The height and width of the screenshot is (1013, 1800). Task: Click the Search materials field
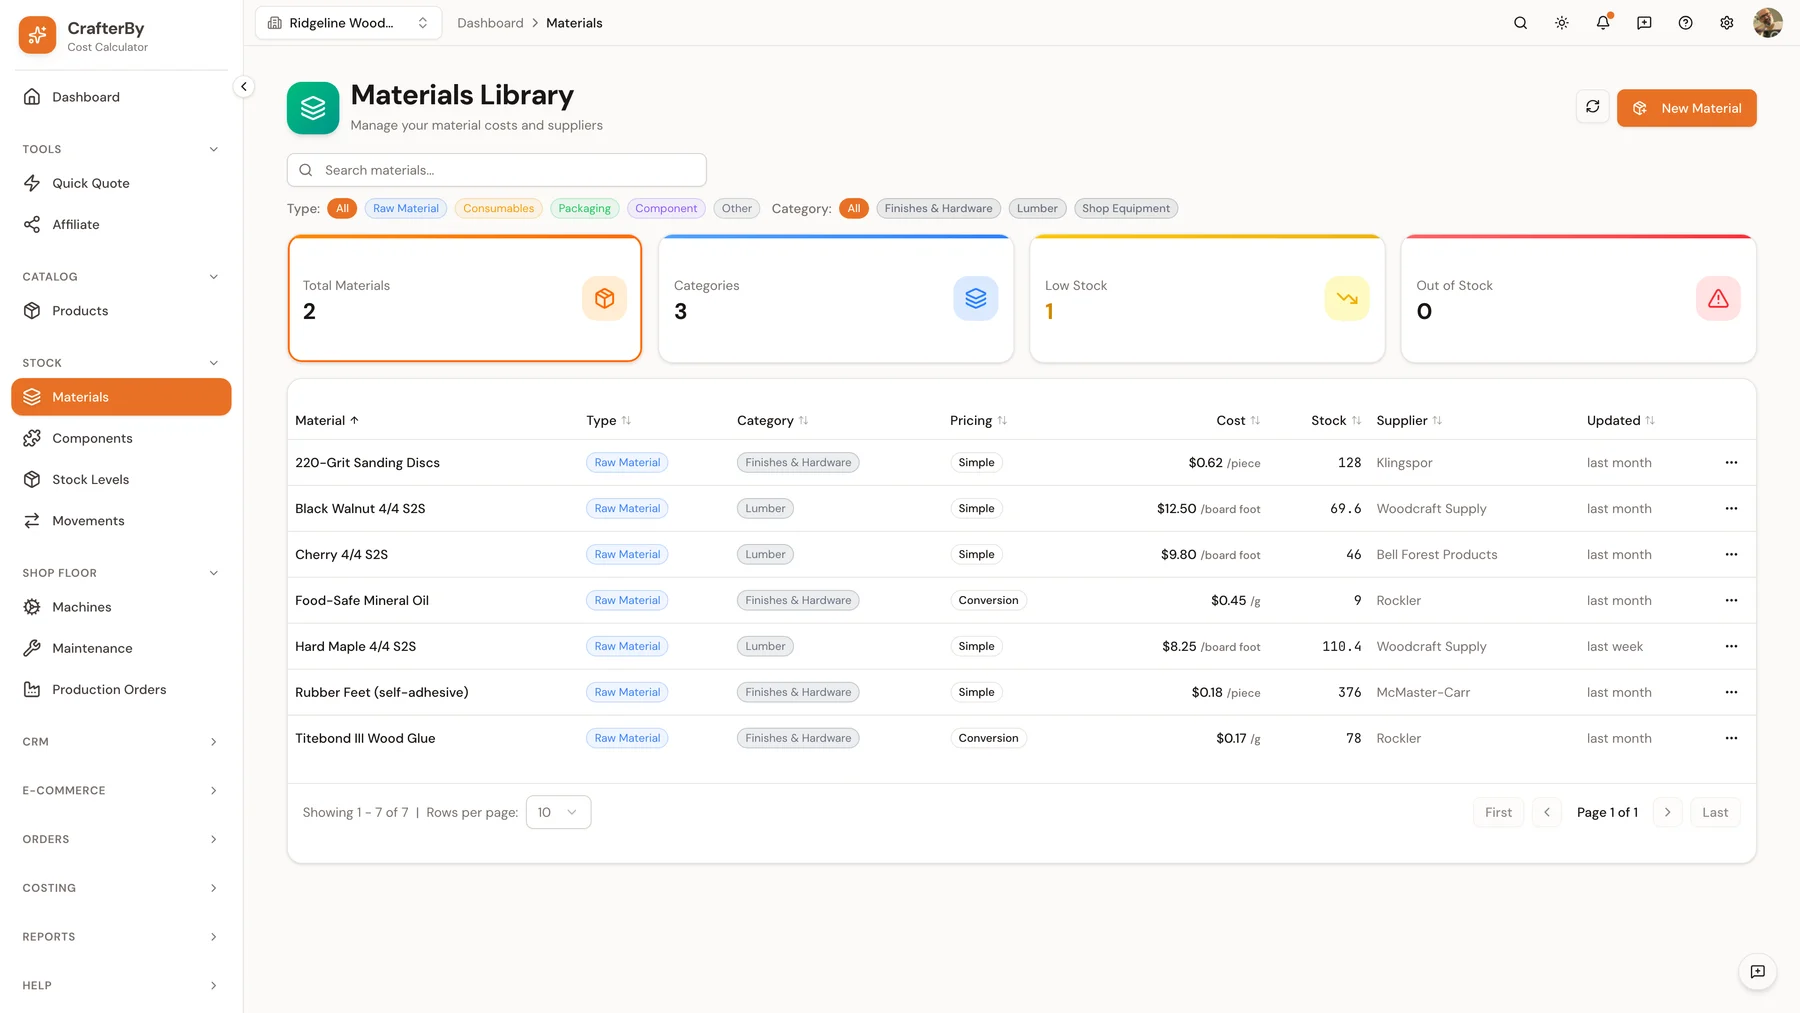(x=496, y=170)
